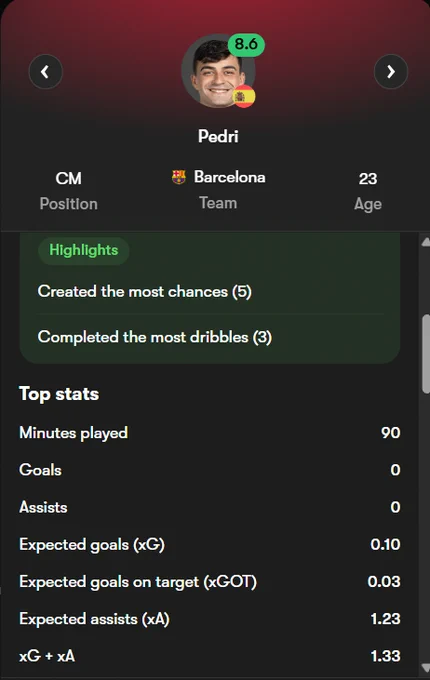
Task: Open the Barcelona team link
Action: coord(229,177)
